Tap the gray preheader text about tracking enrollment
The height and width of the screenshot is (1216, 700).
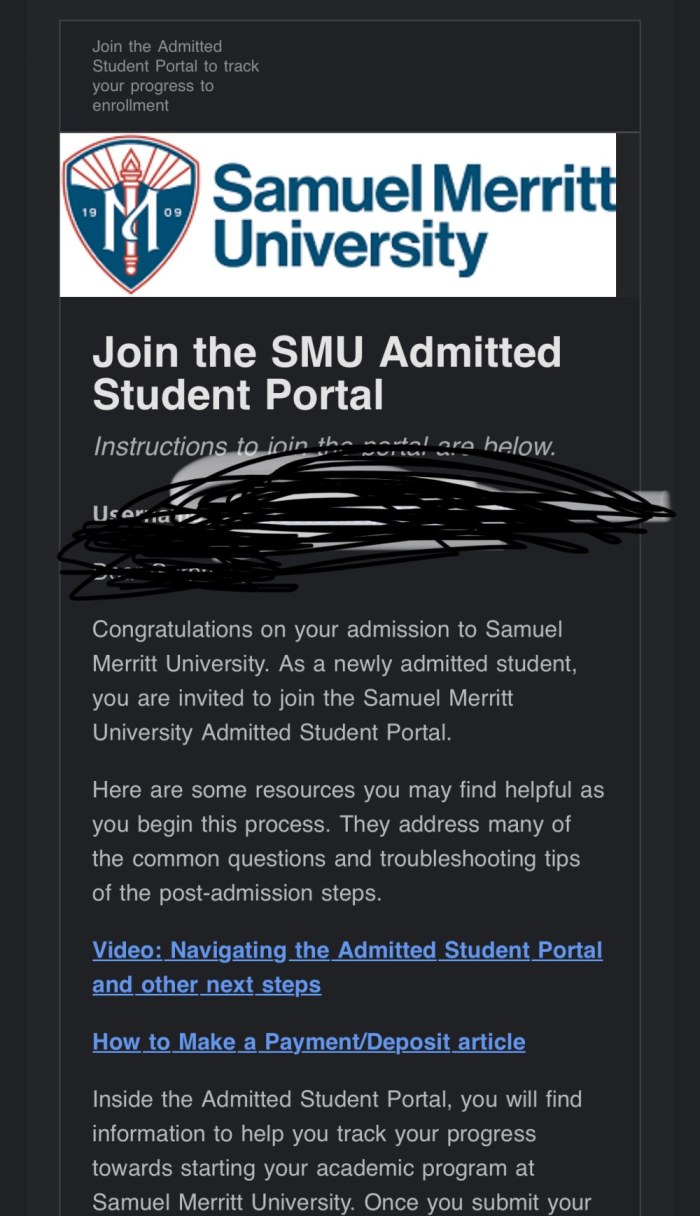175,76
